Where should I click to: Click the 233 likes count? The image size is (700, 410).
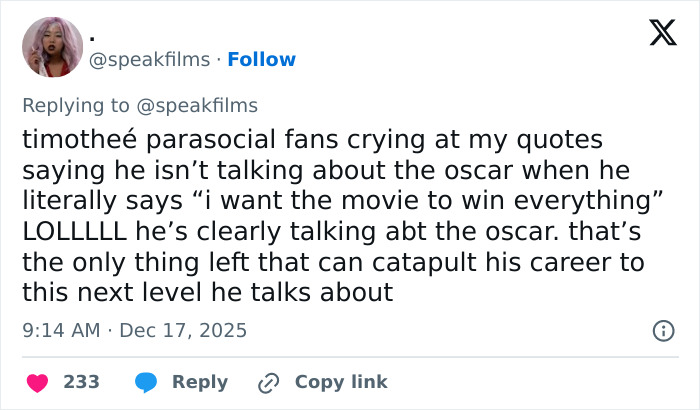click(81, 382)
